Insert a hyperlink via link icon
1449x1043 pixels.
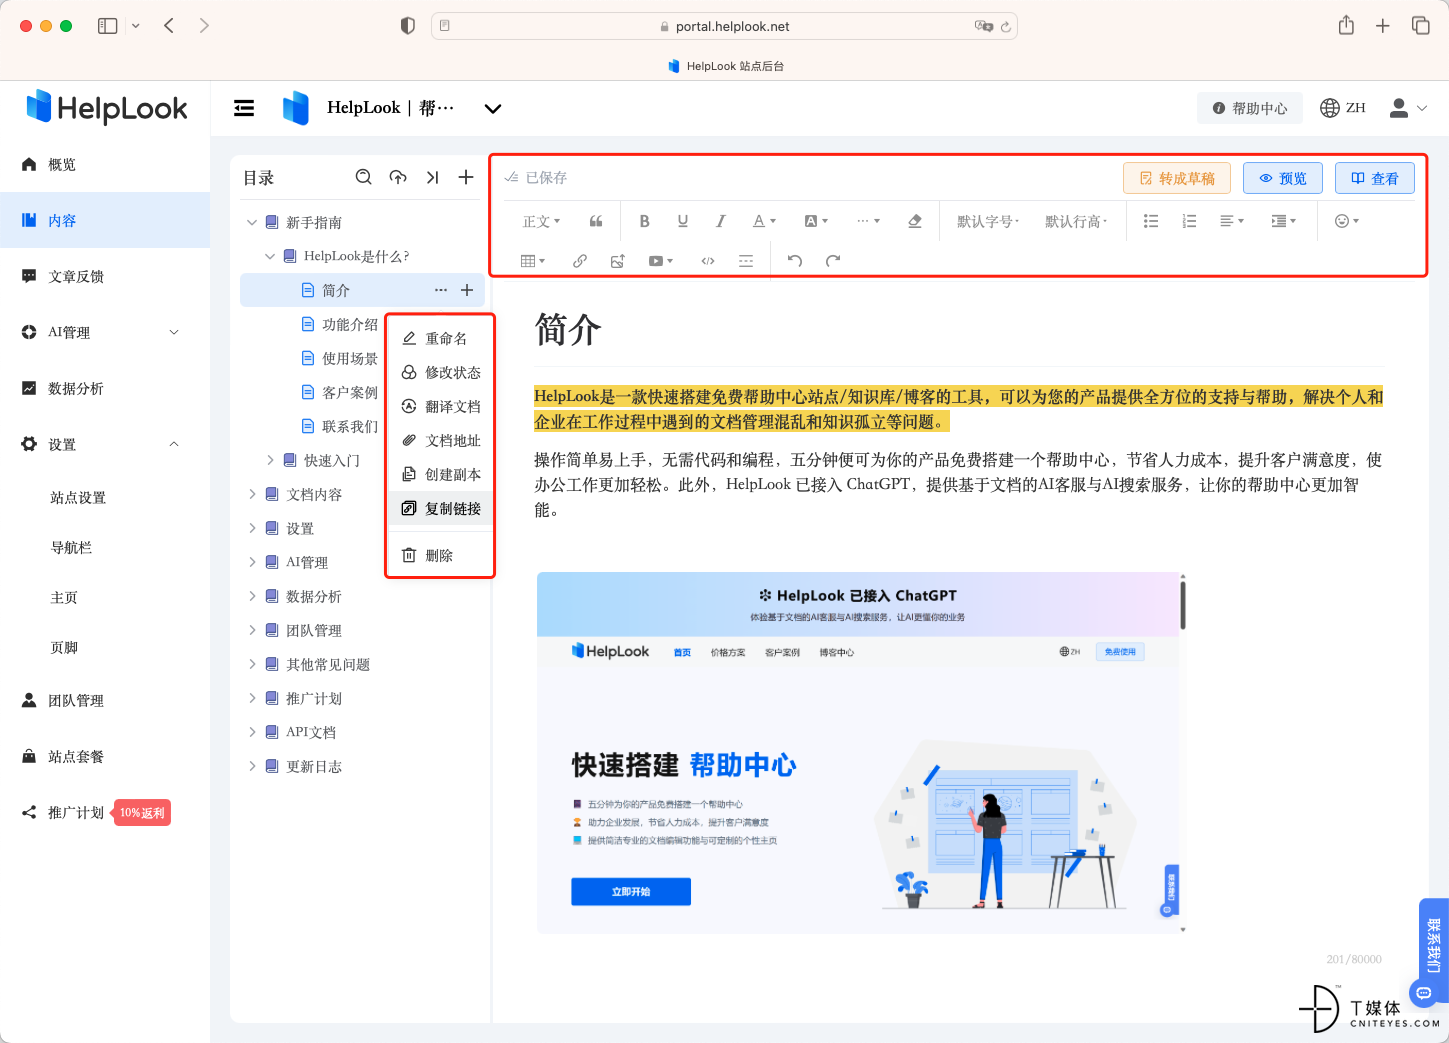pos(580,261)
